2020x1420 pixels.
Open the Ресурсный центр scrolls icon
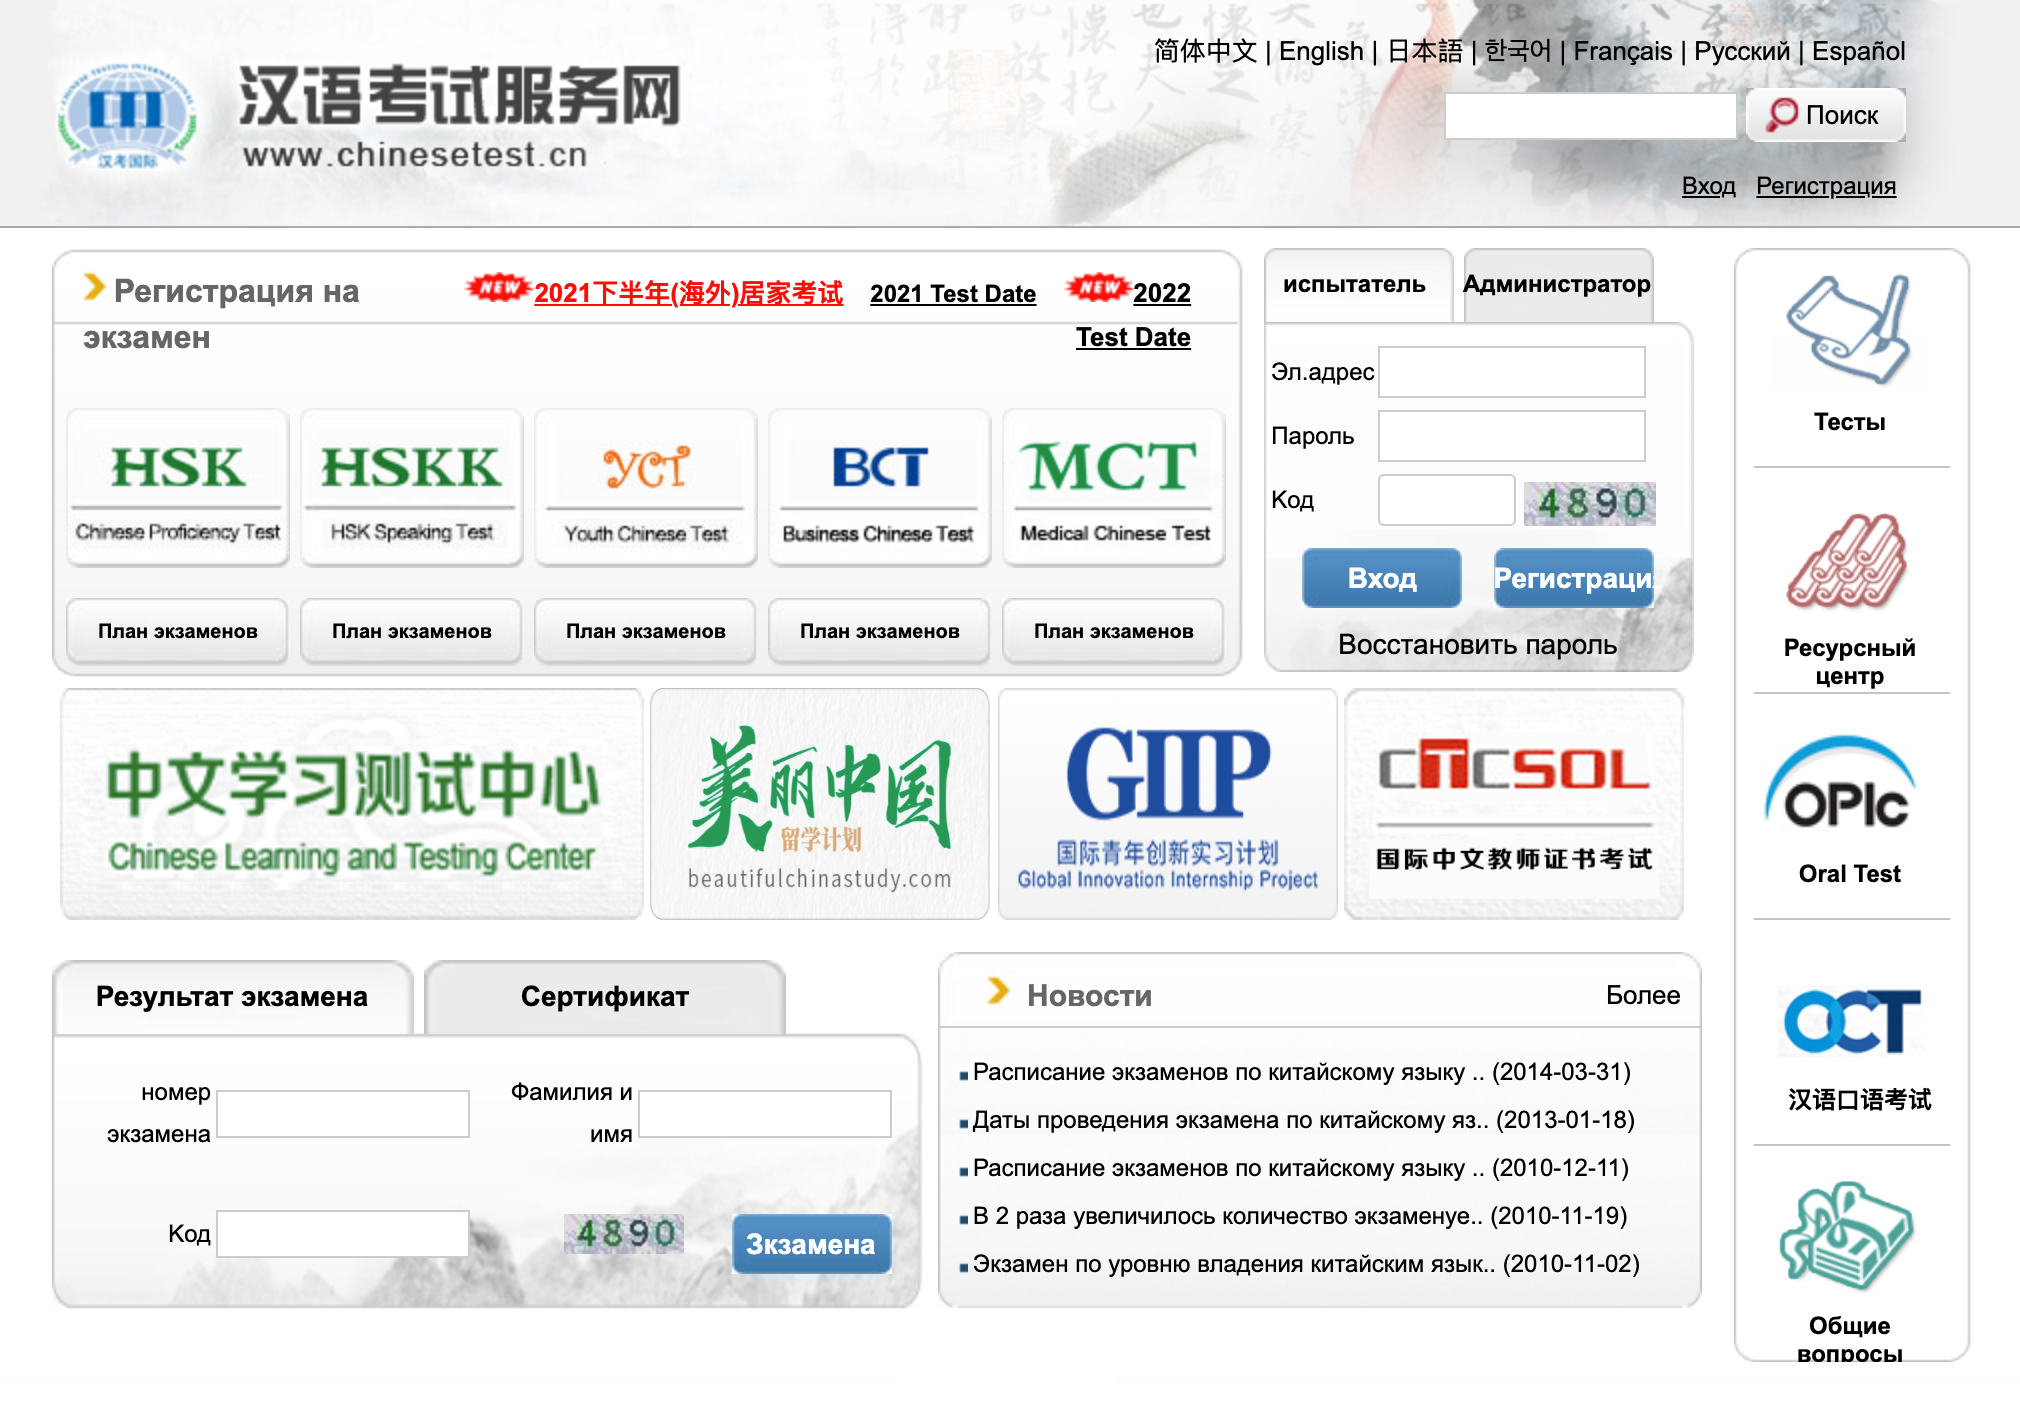coord(1849,561)
